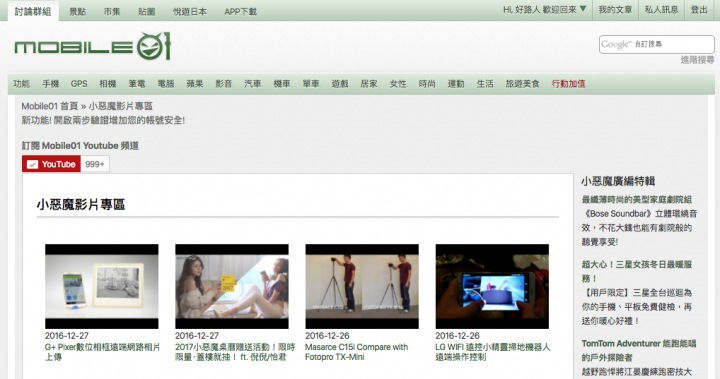Select the 女性 category menu

(x=398, y=84)
